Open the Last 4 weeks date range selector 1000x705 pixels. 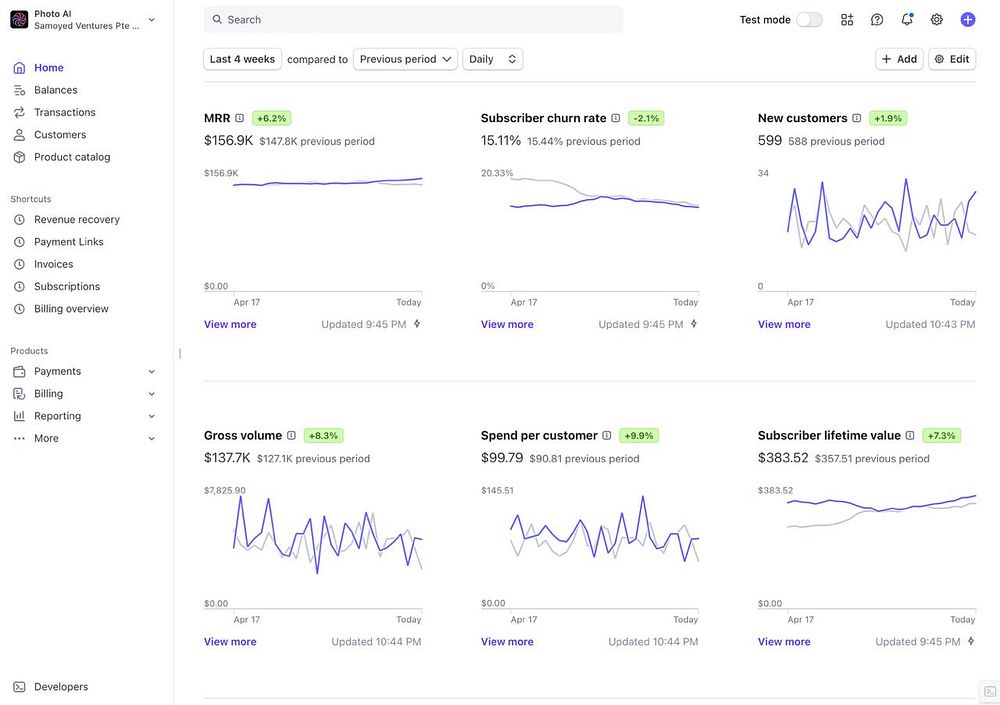tap(242, 59)
